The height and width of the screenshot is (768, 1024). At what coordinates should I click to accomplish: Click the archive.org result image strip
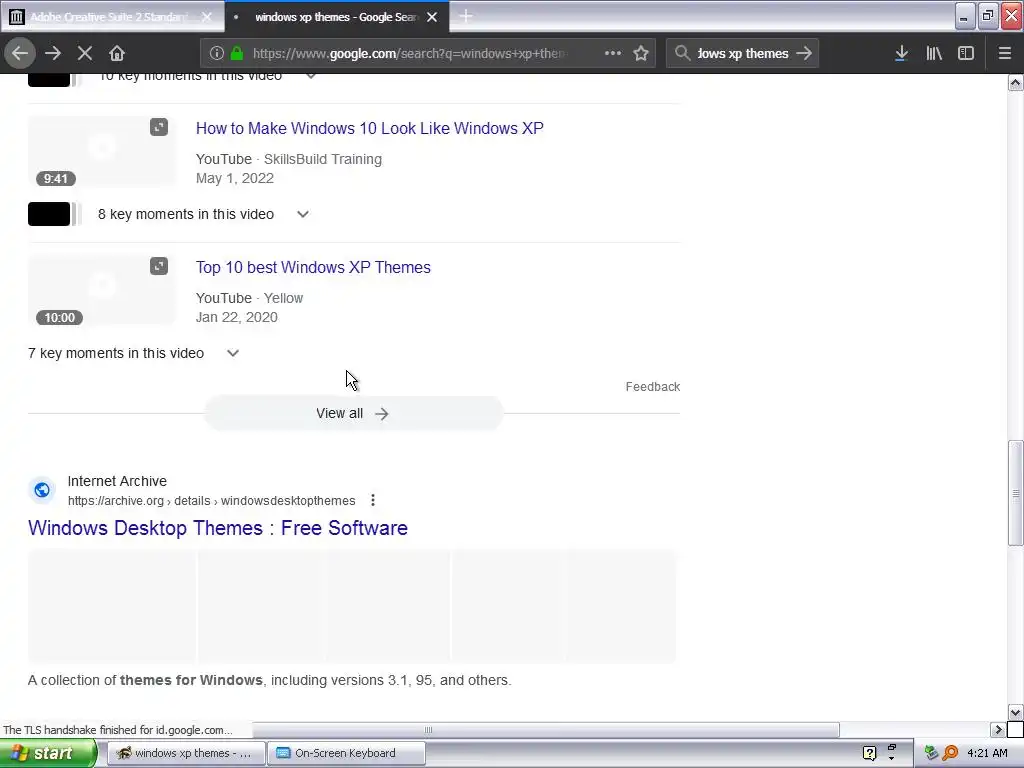pyautogui.click(x=352, y=606)
